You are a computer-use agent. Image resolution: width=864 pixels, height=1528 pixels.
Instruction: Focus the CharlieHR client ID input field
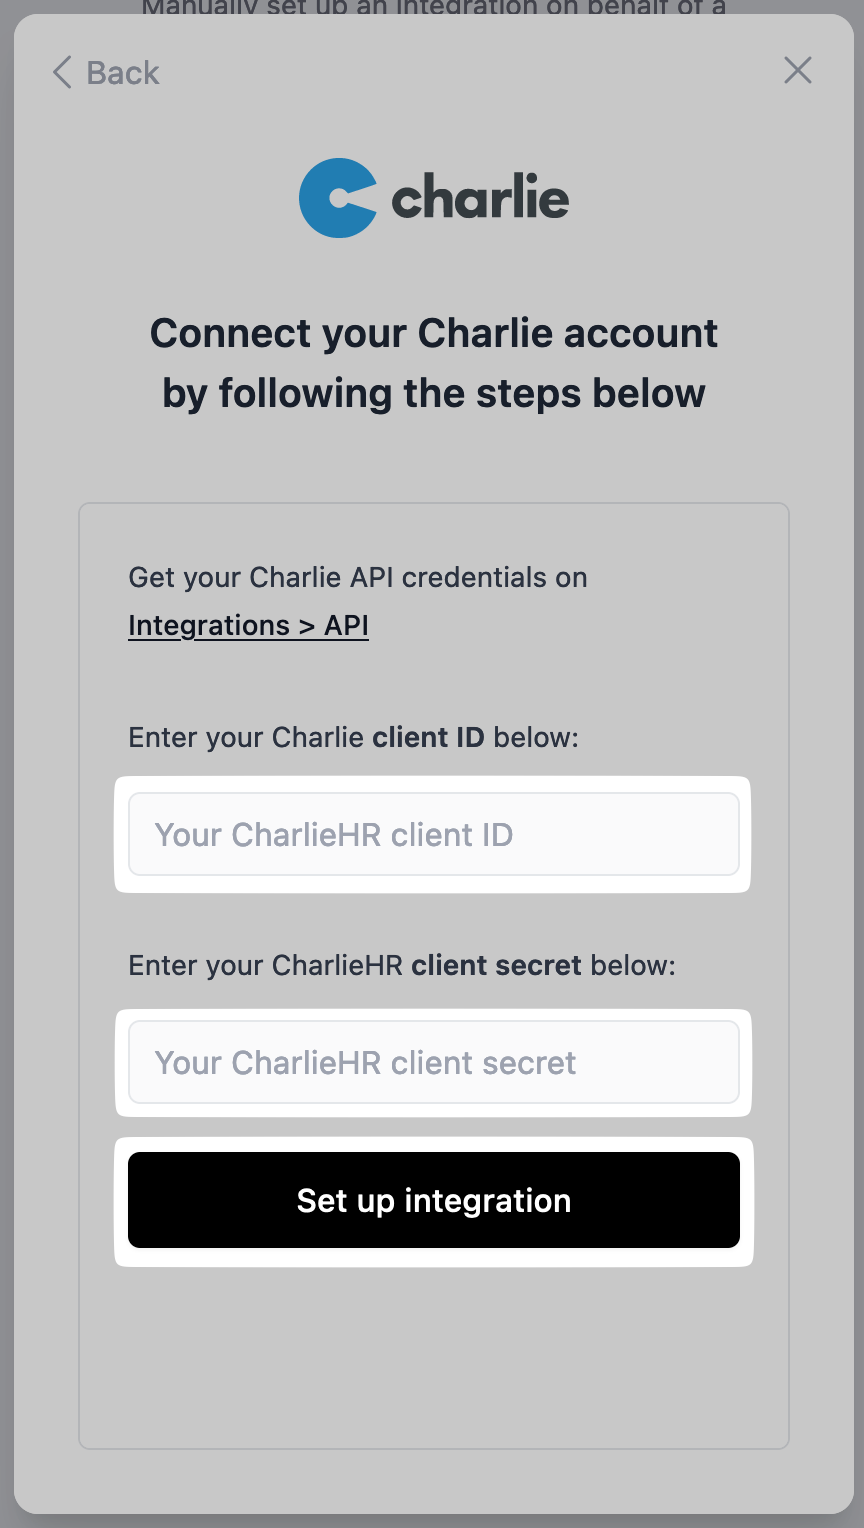pos(434,834)
